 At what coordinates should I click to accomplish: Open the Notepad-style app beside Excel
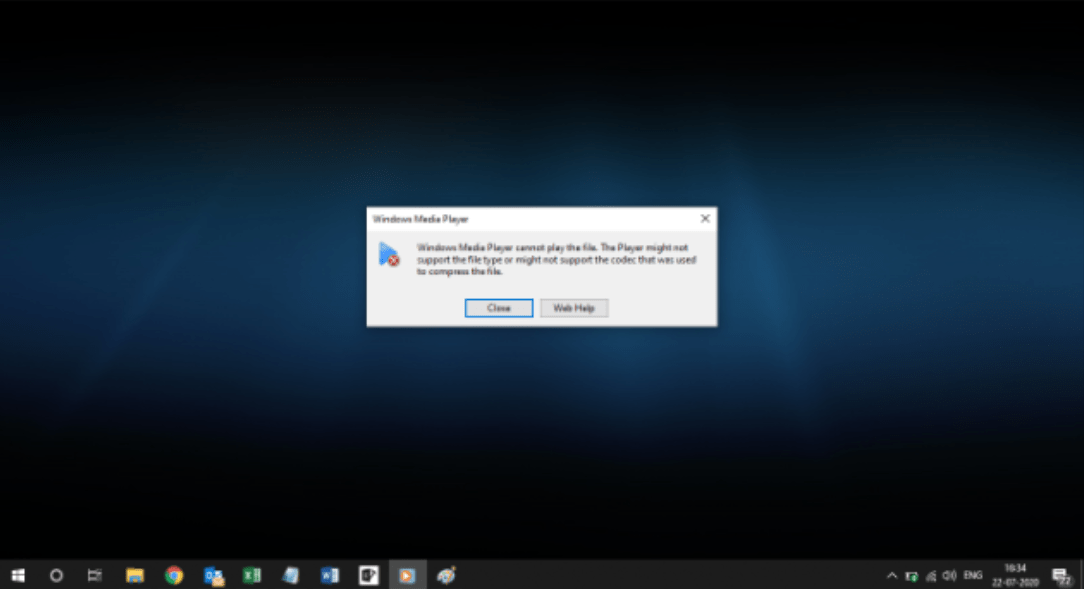click(x=291, y=575)
